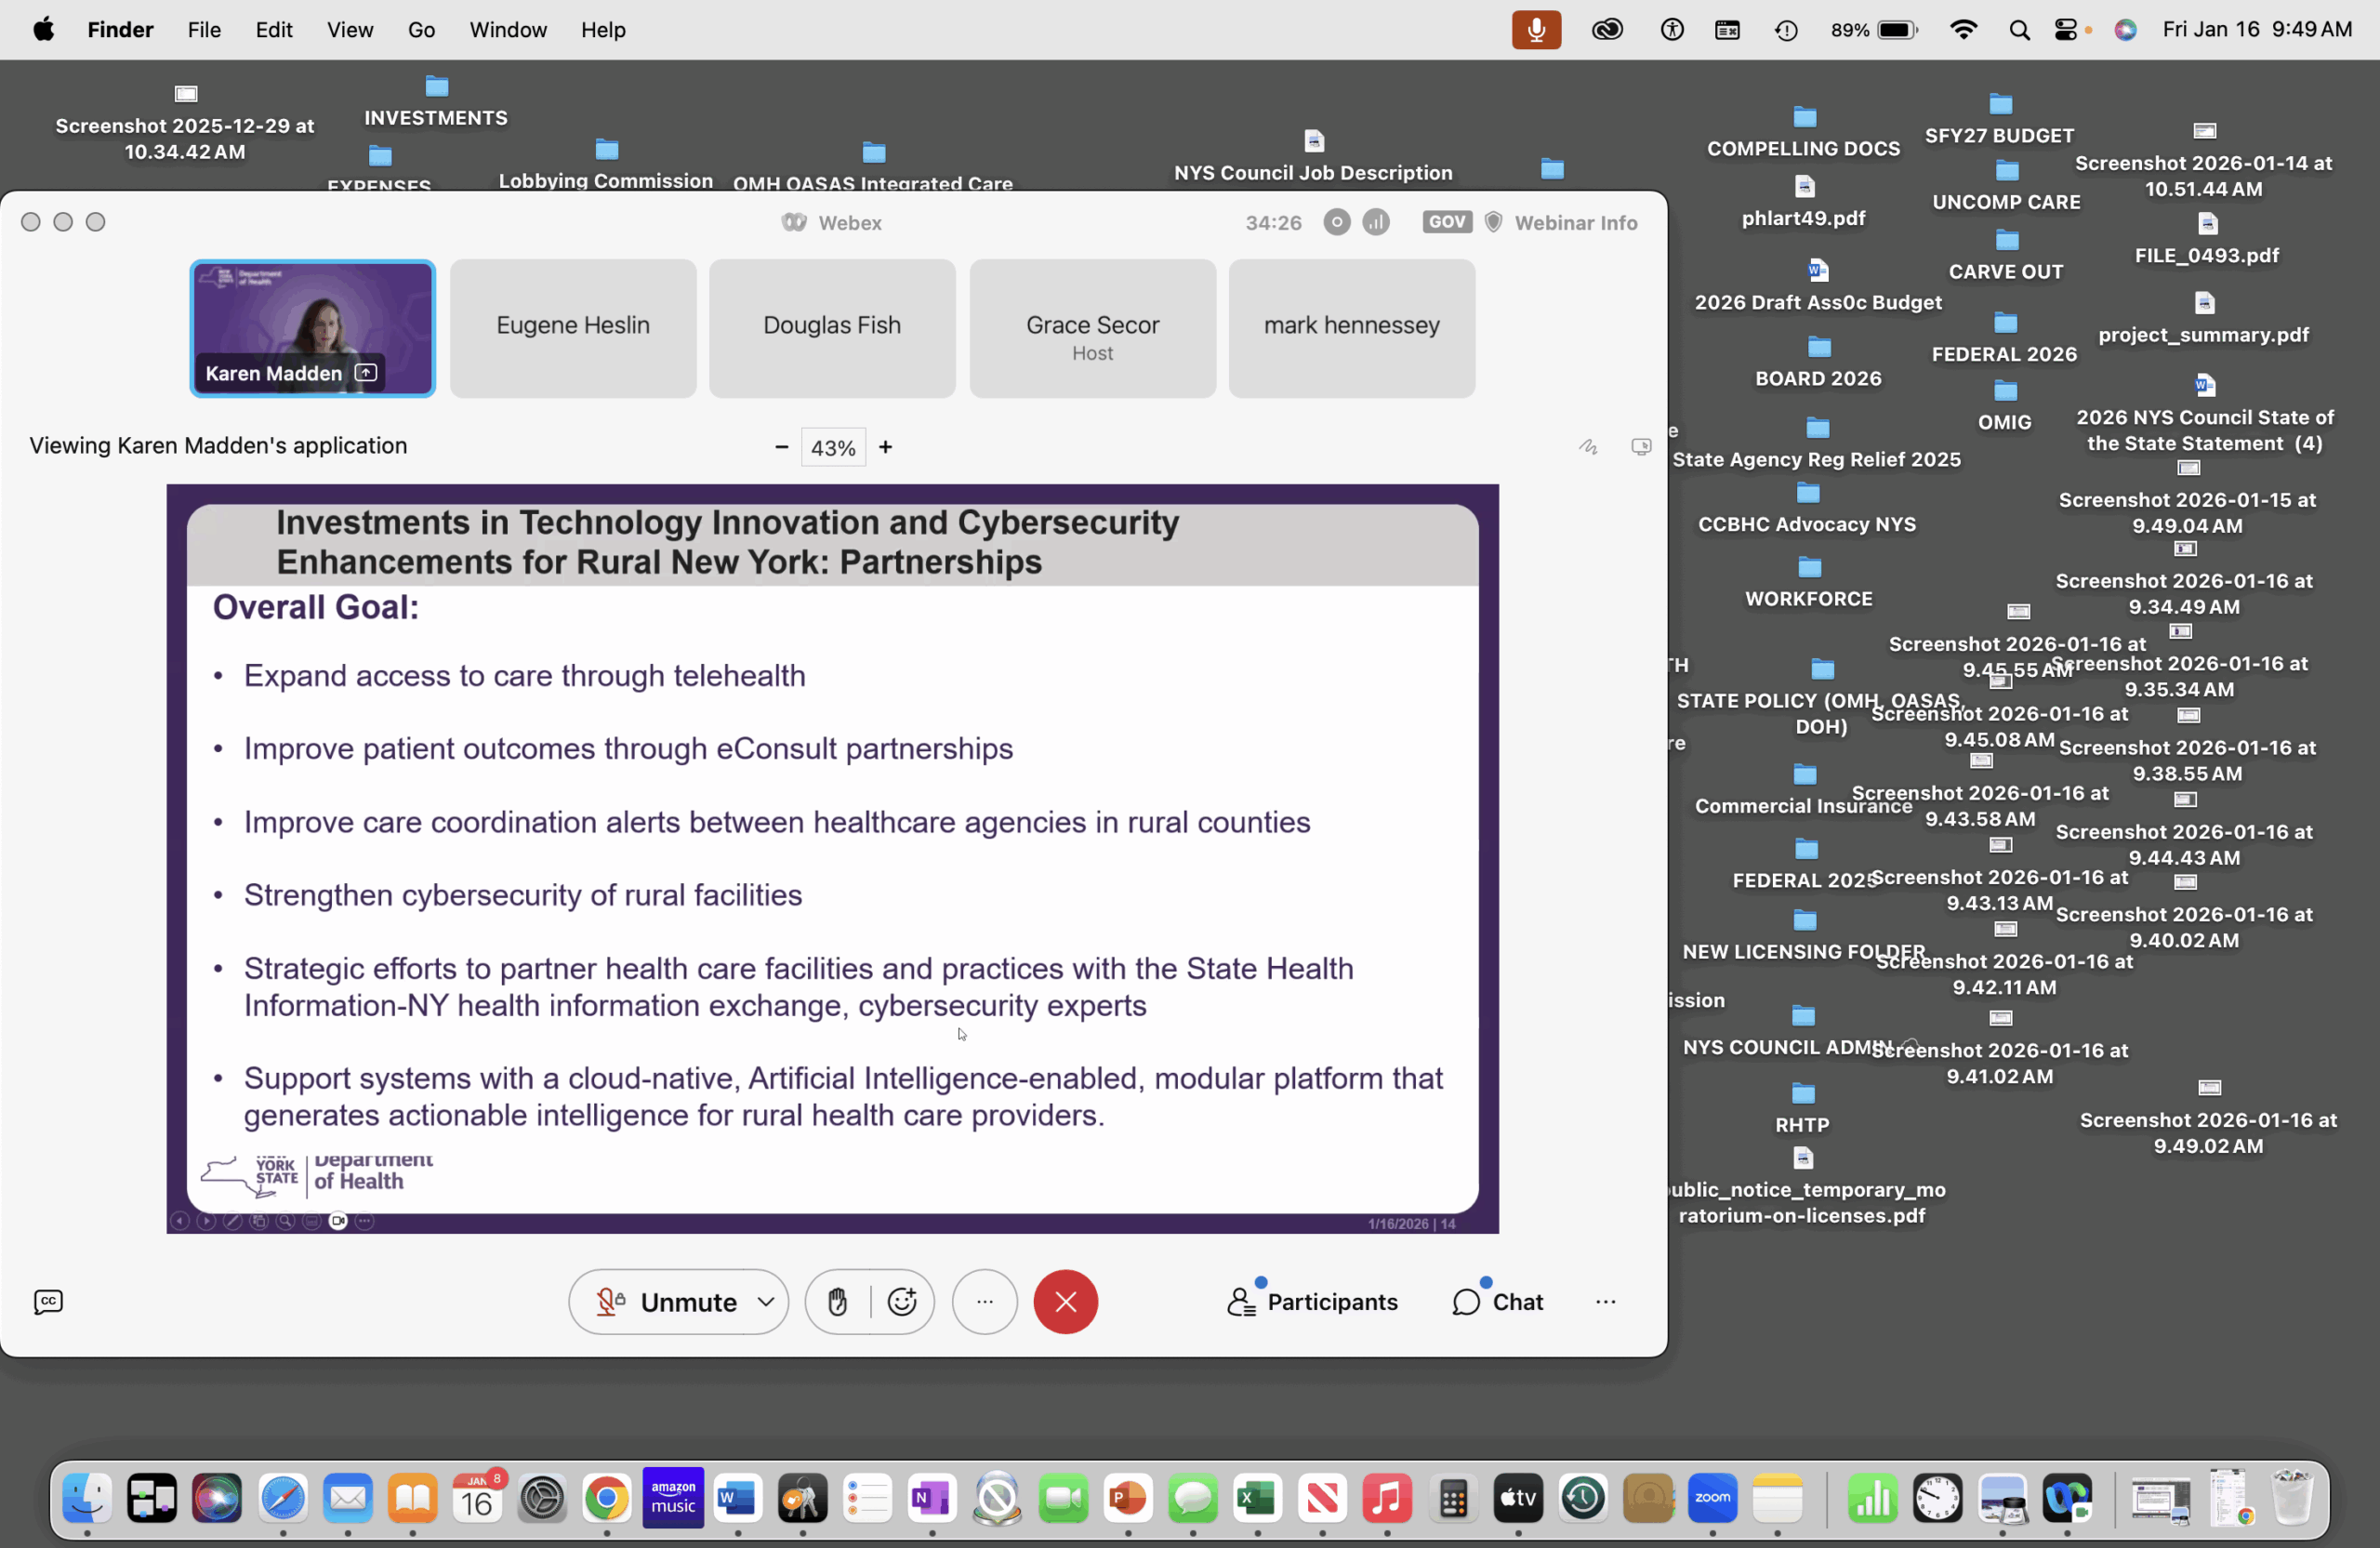Open Webinar Info details
The image size is (2380, 1548).
pos(1575,222)
